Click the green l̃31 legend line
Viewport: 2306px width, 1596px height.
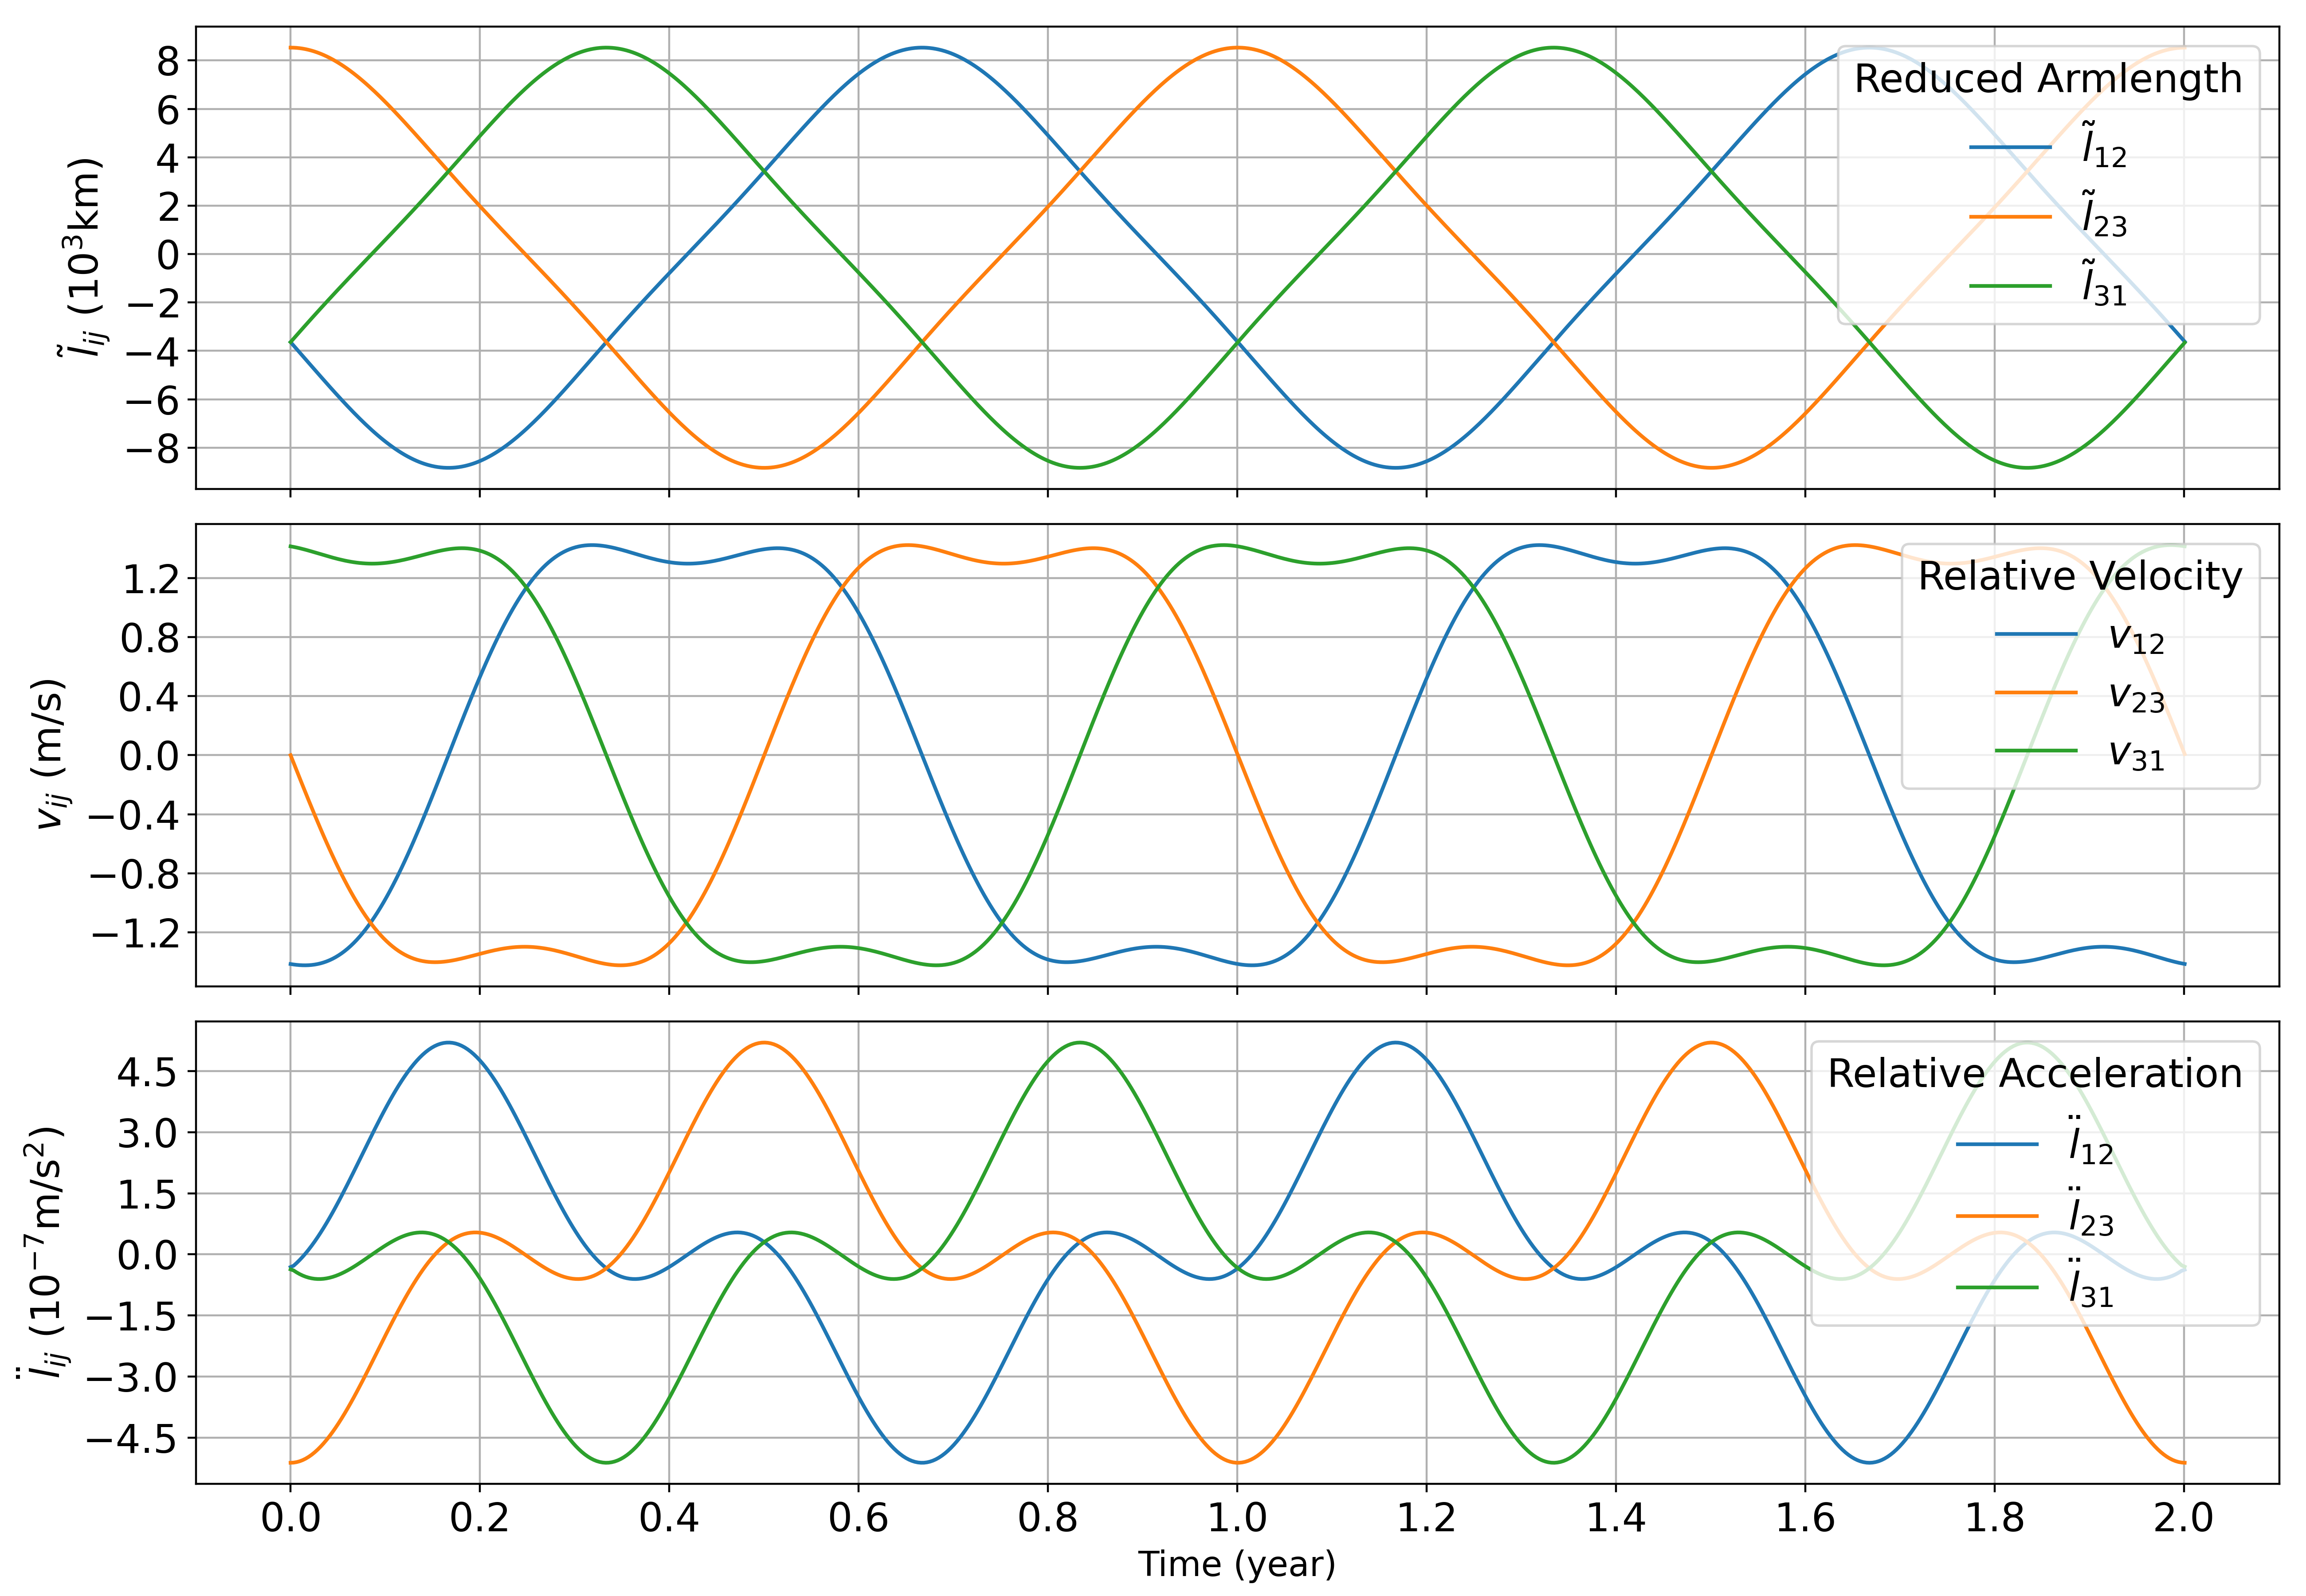point(2010,286)
